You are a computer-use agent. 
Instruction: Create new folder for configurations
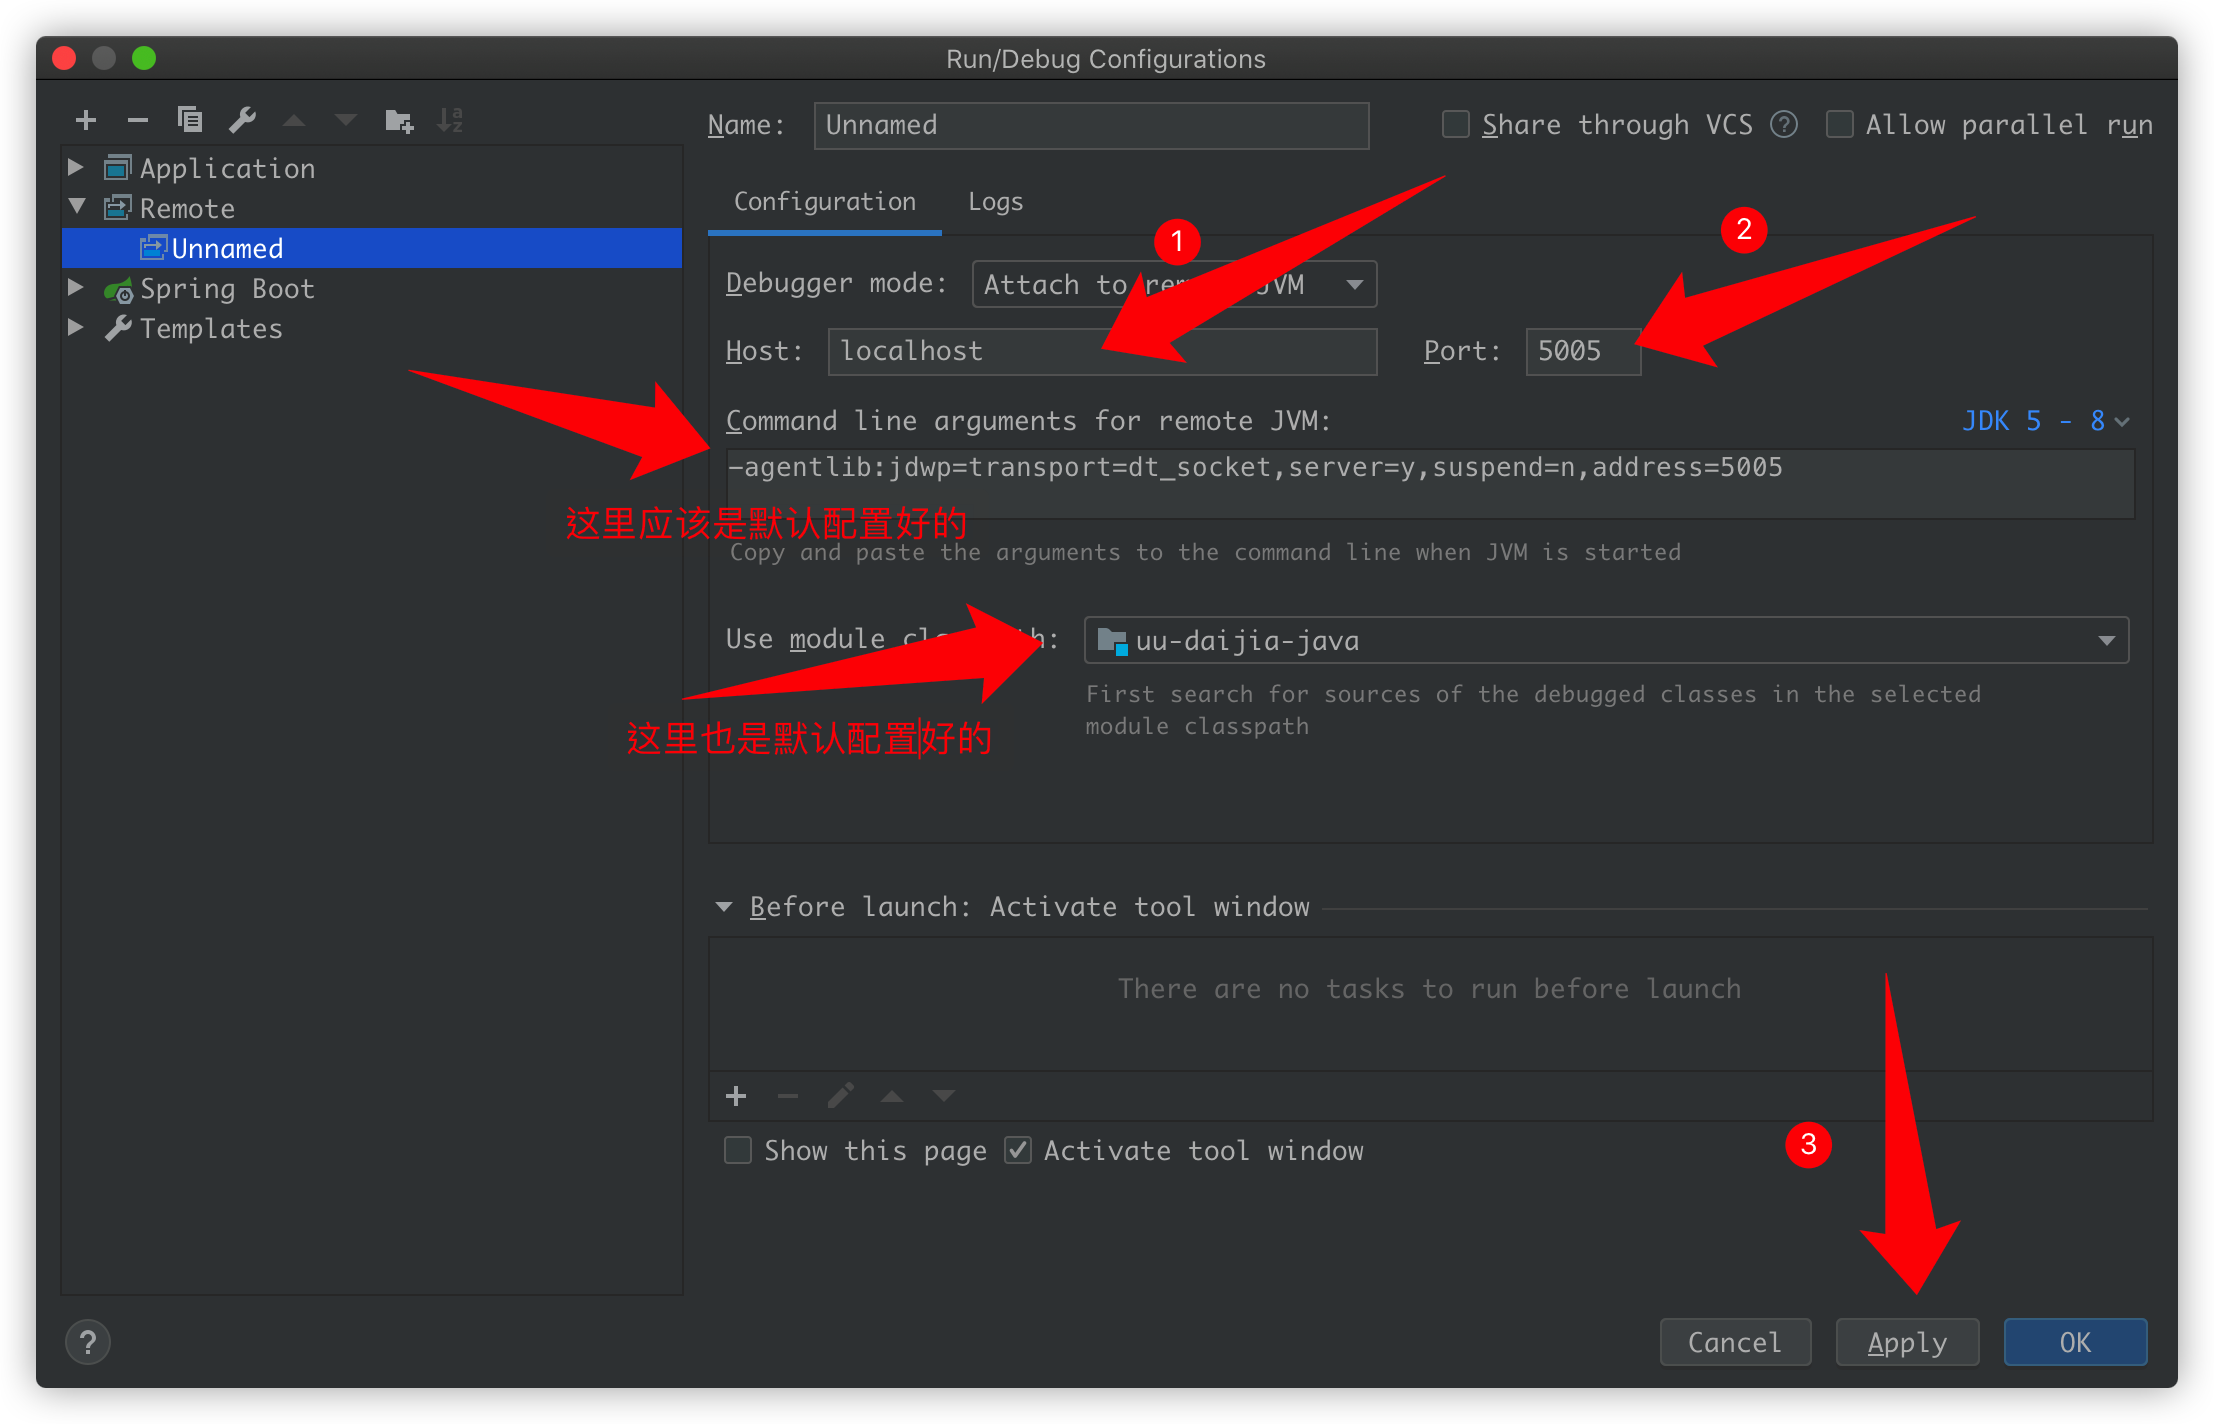[x=399, y=120]
